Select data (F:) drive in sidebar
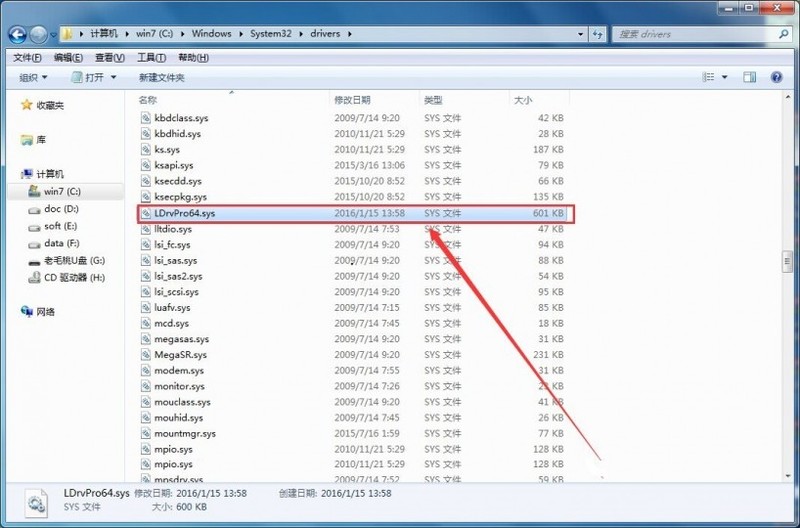The height and width of the screenshot is (528, 800). (x=54, y=243)
